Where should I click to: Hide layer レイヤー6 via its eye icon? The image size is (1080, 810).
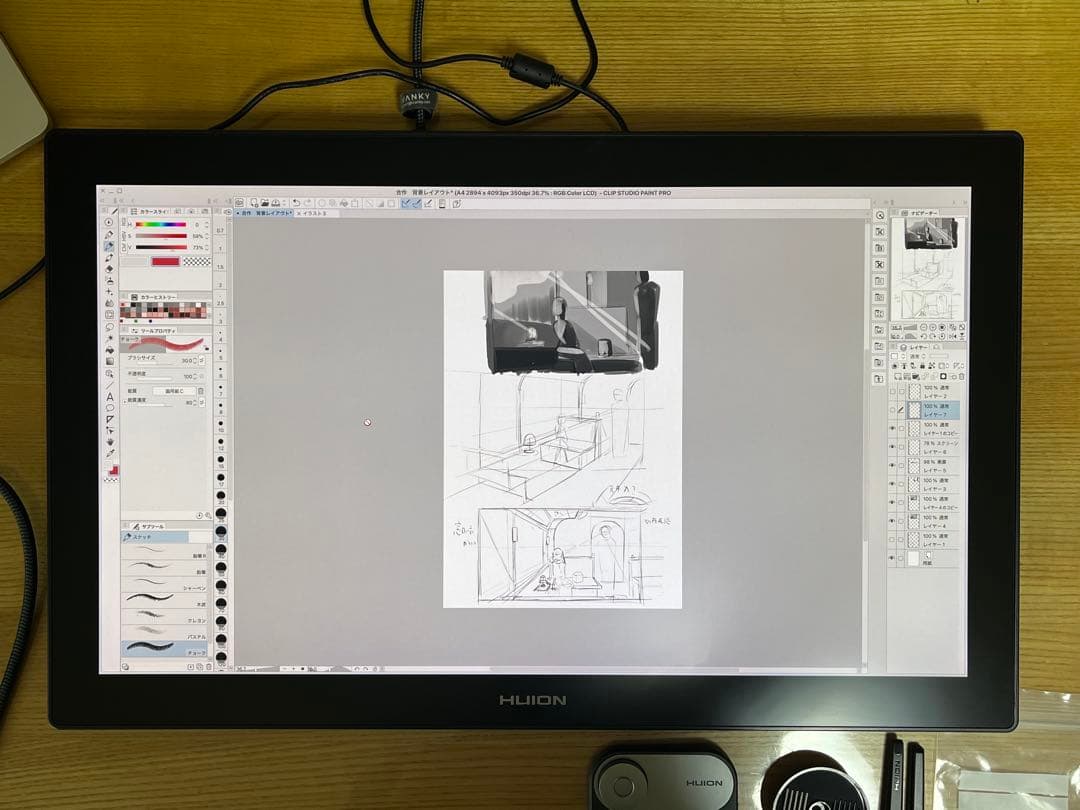point(892,446)
